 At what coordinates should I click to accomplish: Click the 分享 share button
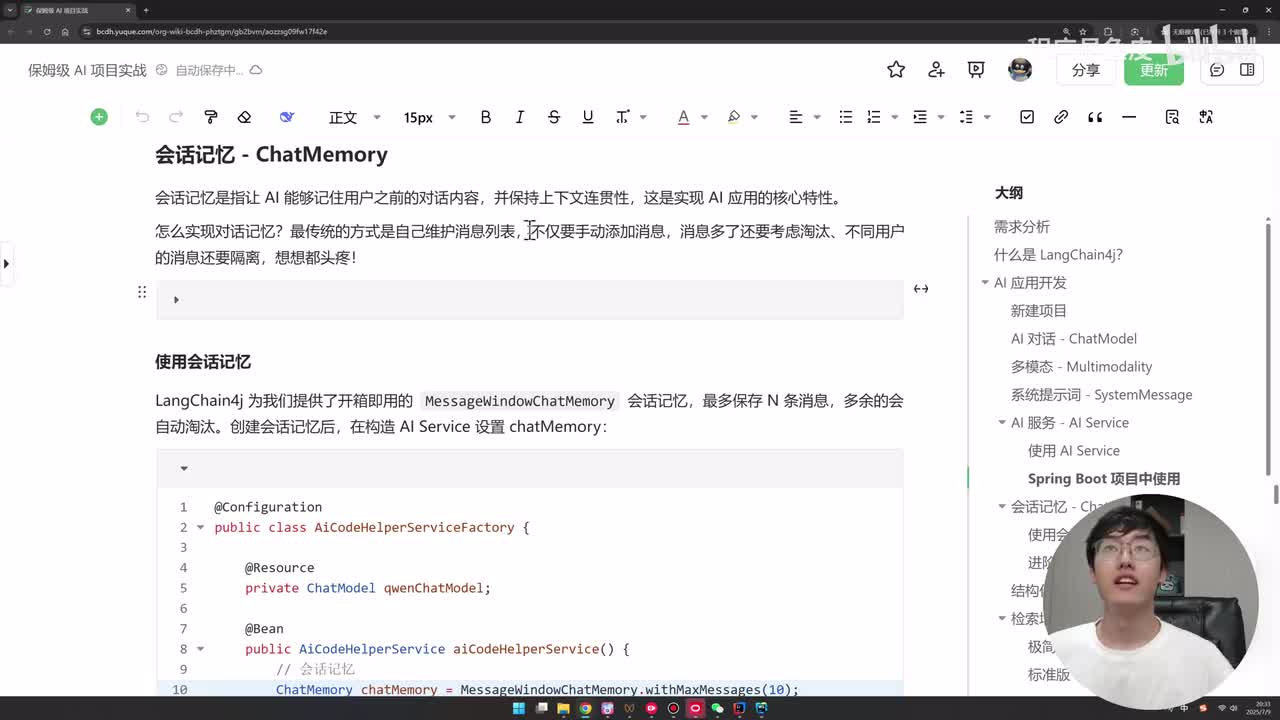[1086, 70]
